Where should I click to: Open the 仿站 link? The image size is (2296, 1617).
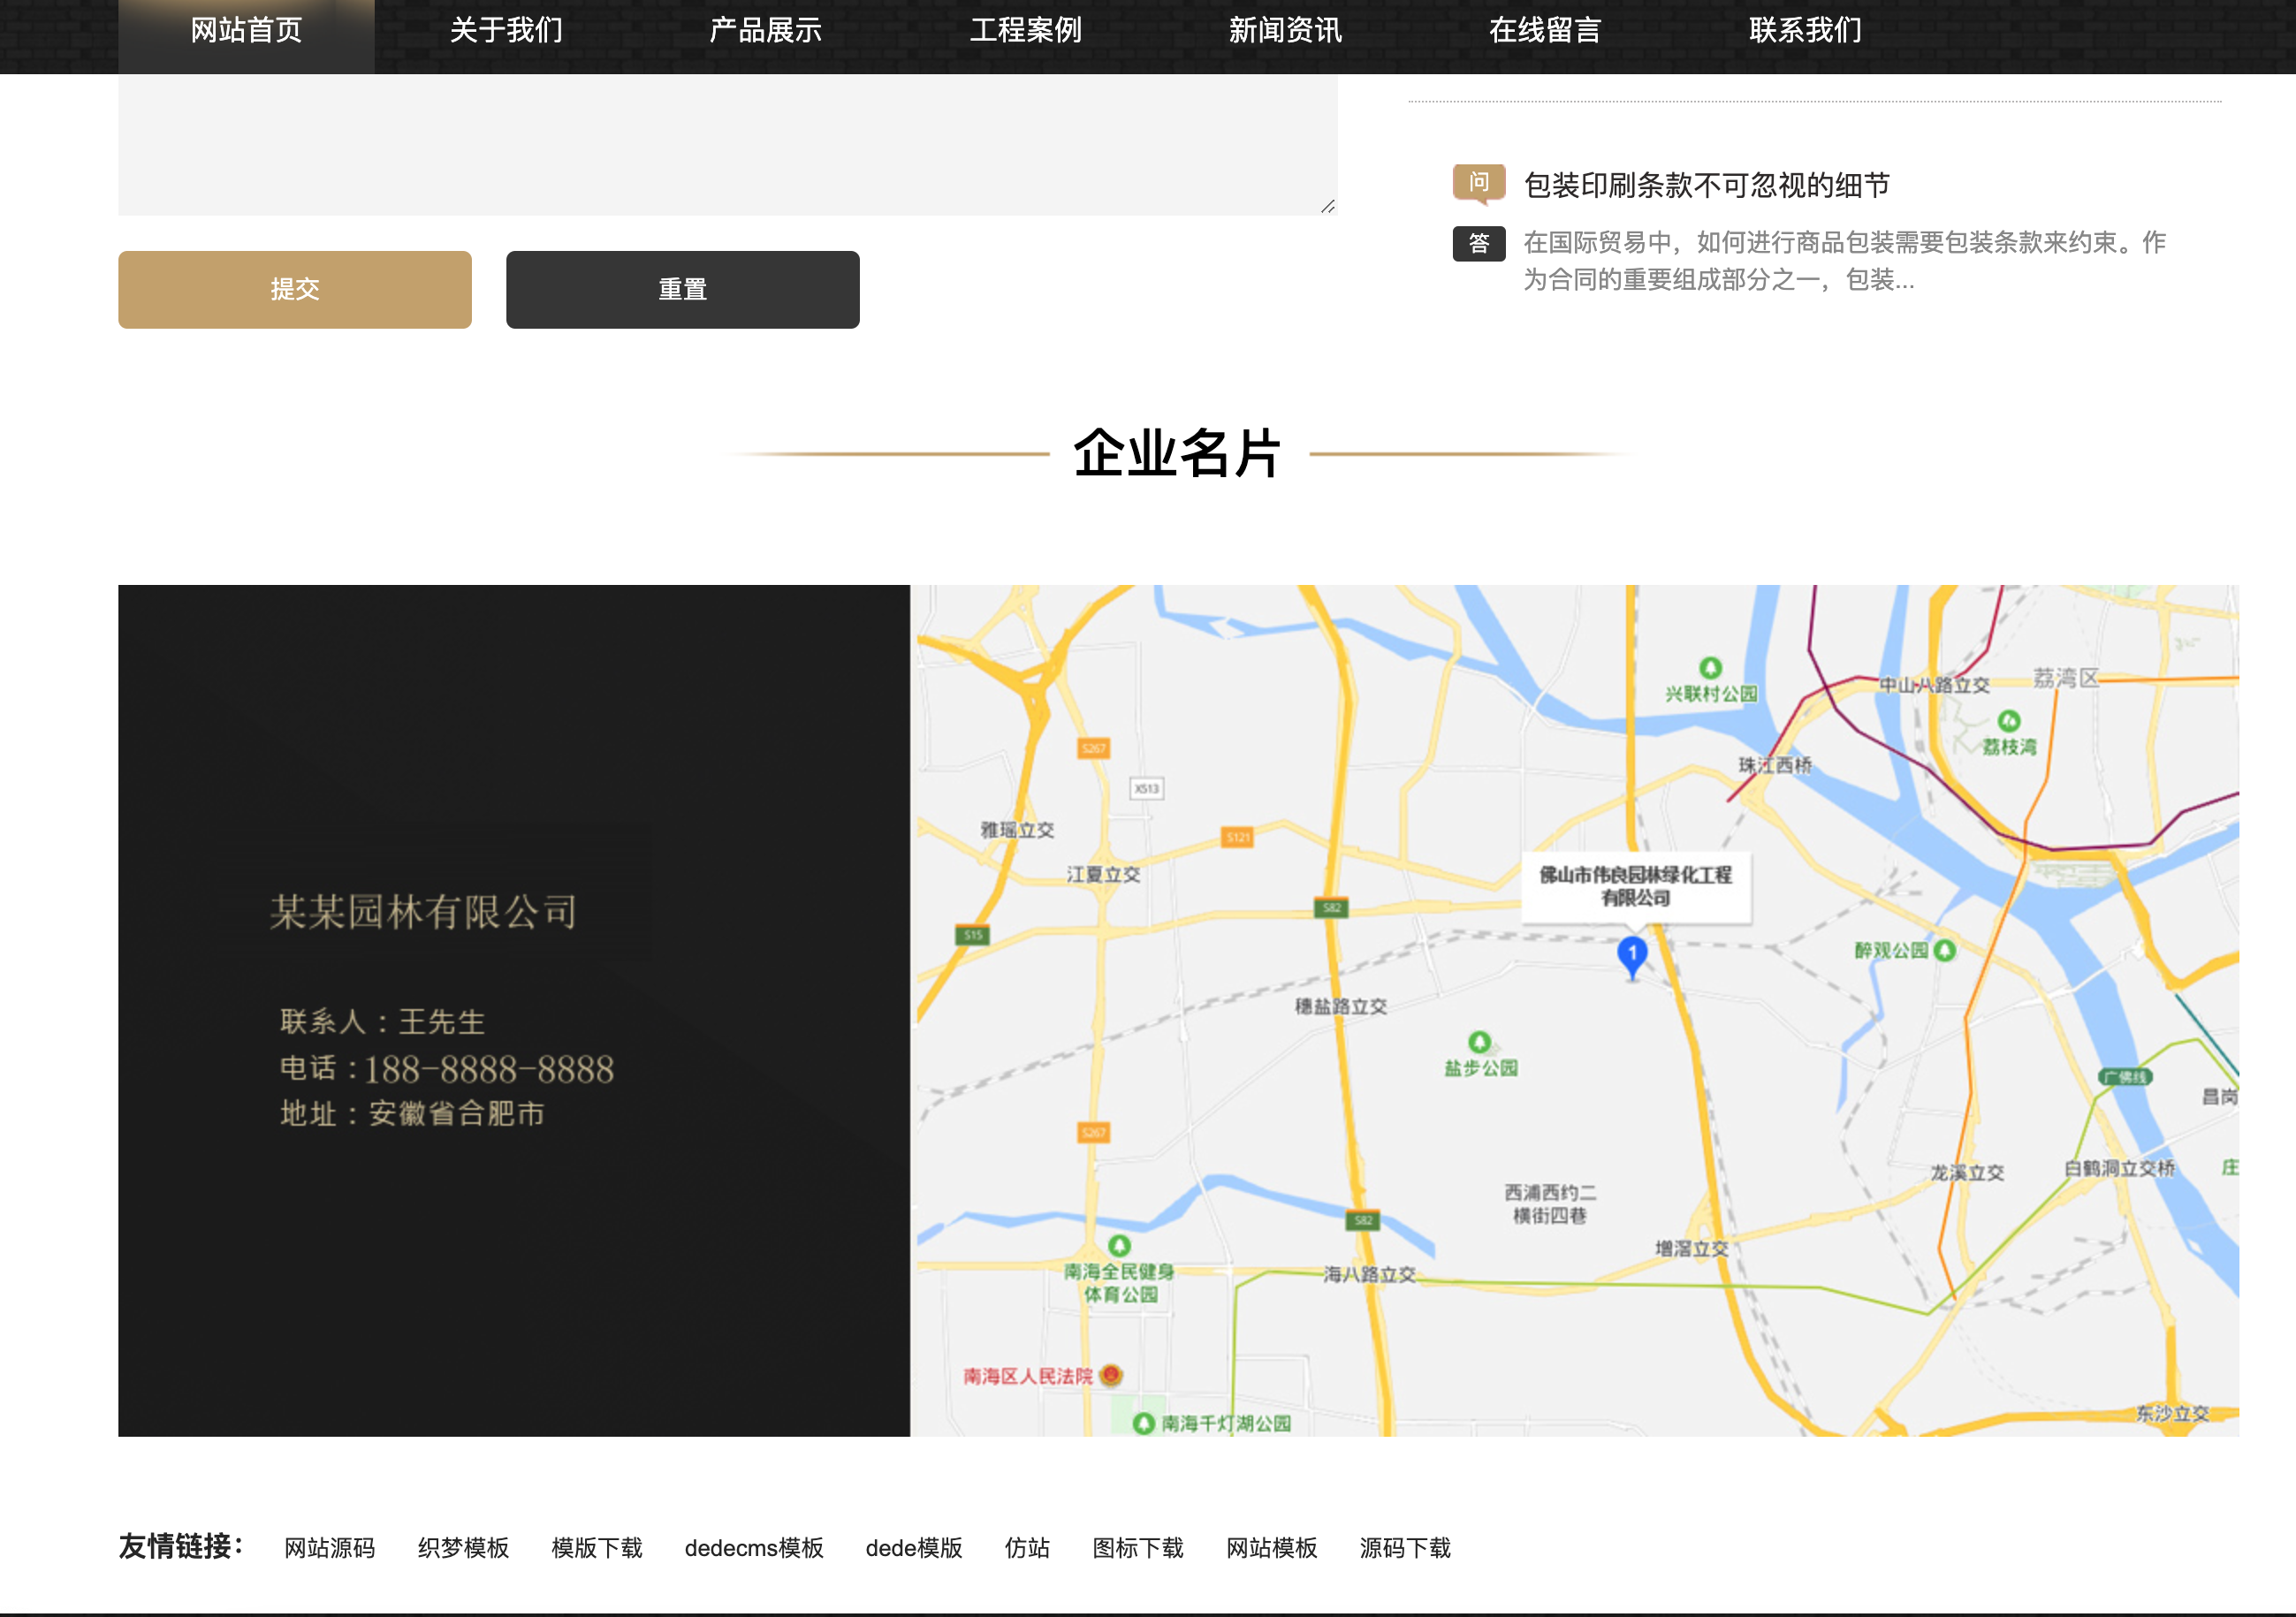click(1027, 1548)
